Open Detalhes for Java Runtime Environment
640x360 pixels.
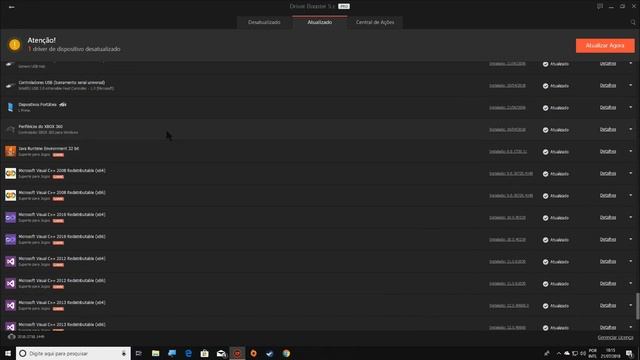[608, 151]
